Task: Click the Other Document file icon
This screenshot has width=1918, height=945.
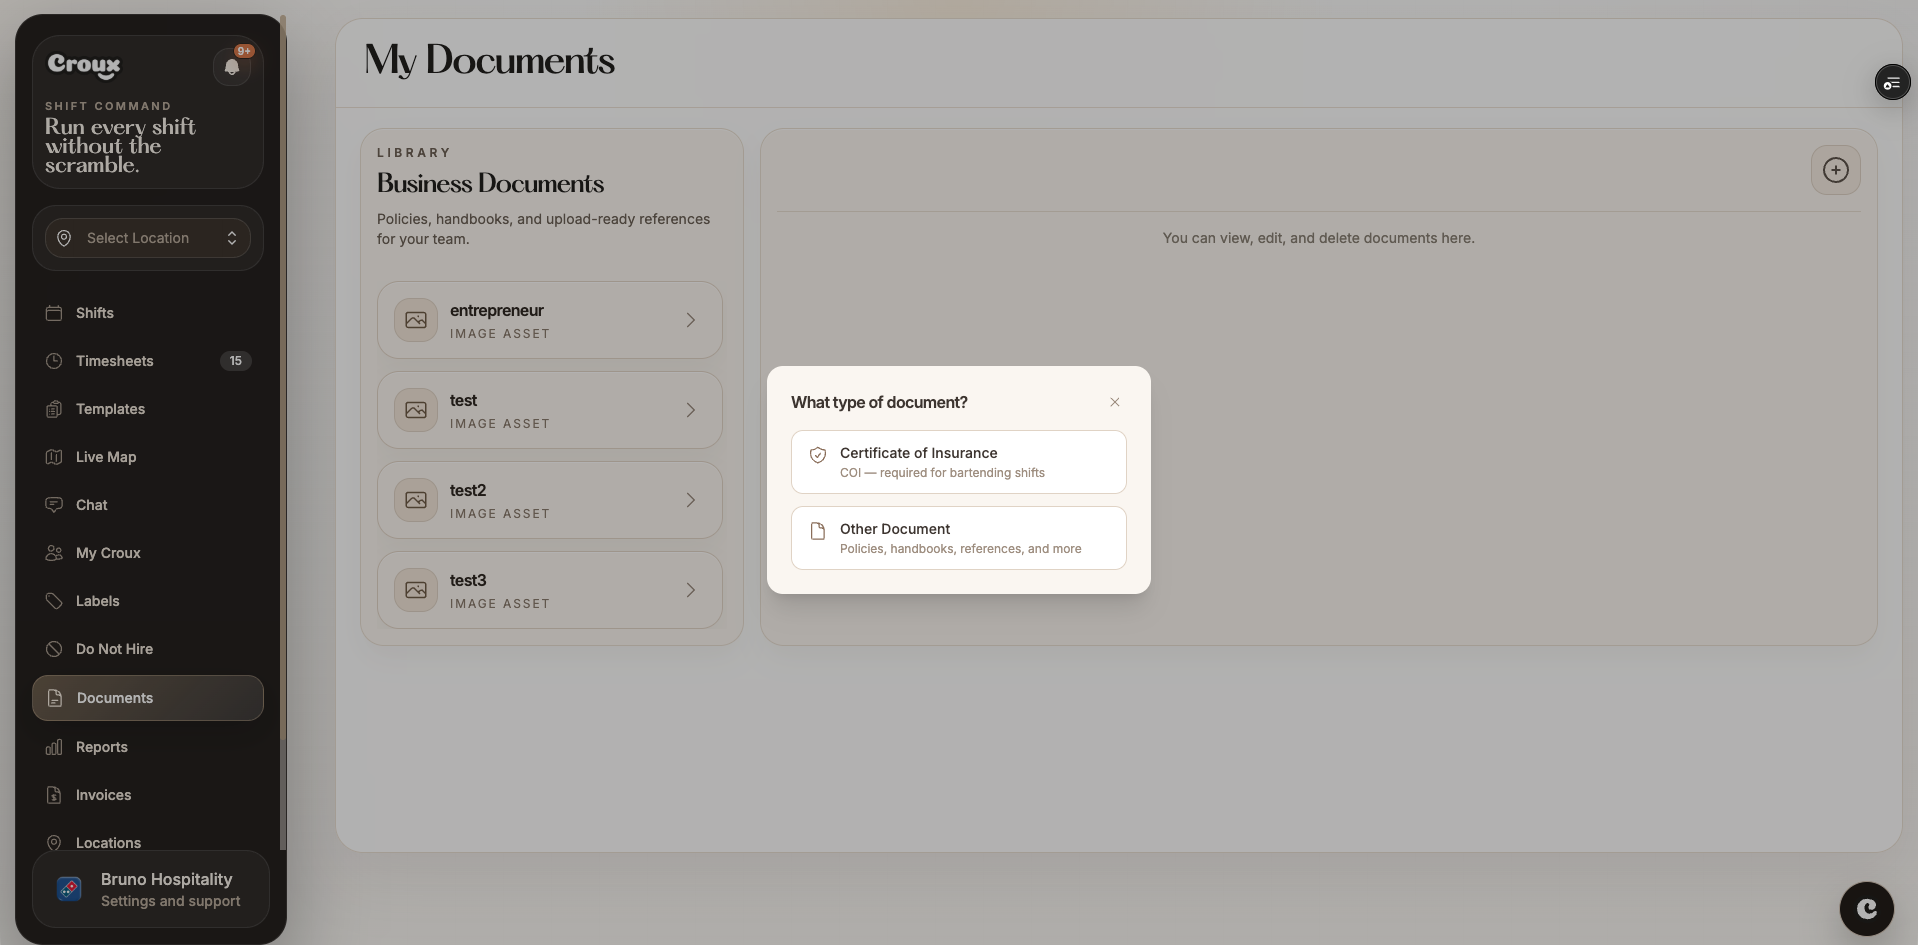Action: point(818,531)
